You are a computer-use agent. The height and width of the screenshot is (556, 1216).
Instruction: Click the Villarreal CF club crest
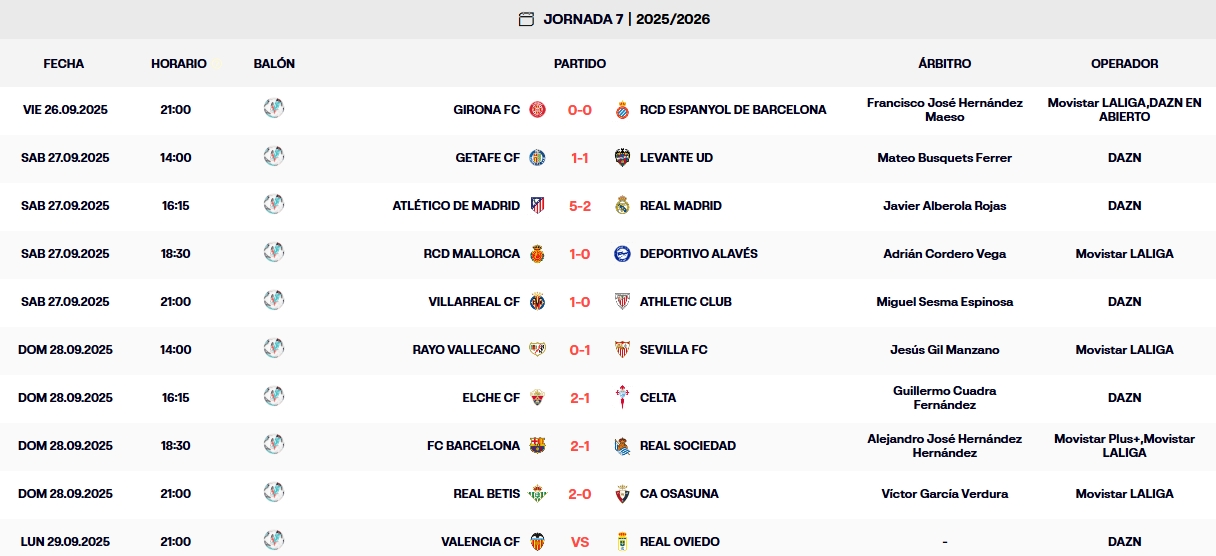tap(538, 302)
